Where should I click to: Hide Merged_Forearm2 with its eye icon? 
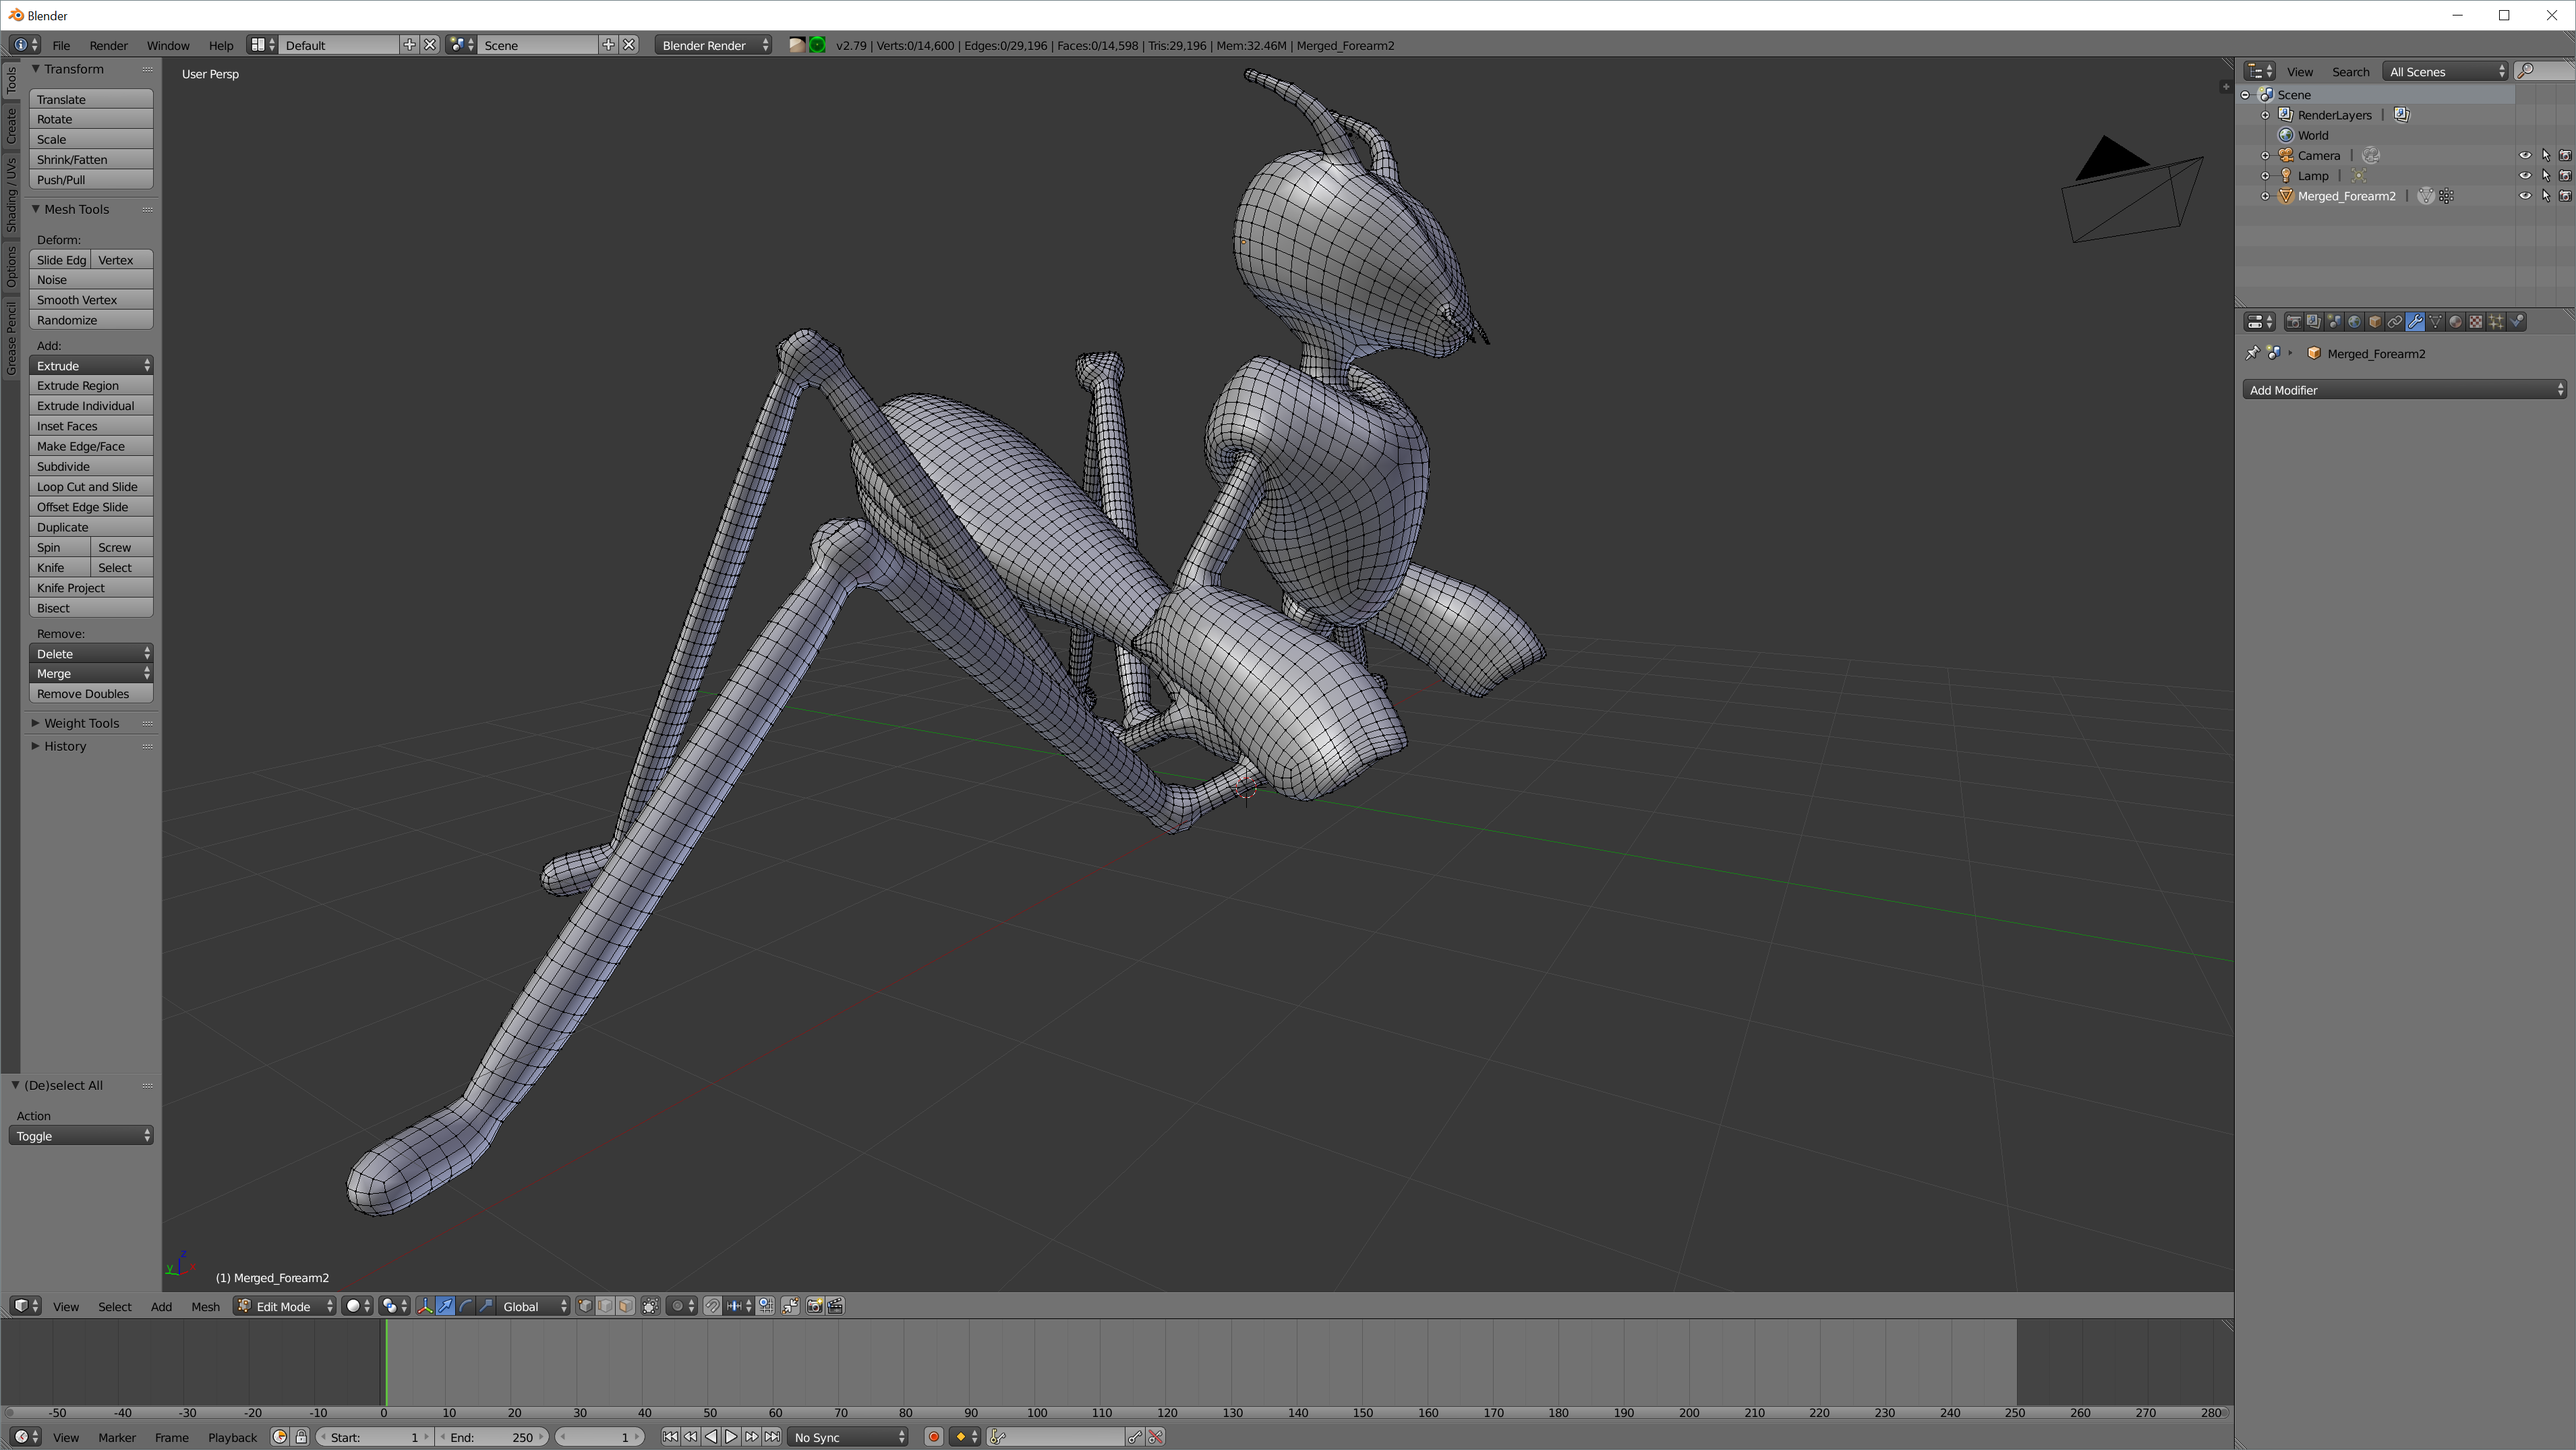pyautogui.click(x=2524, y=196)
